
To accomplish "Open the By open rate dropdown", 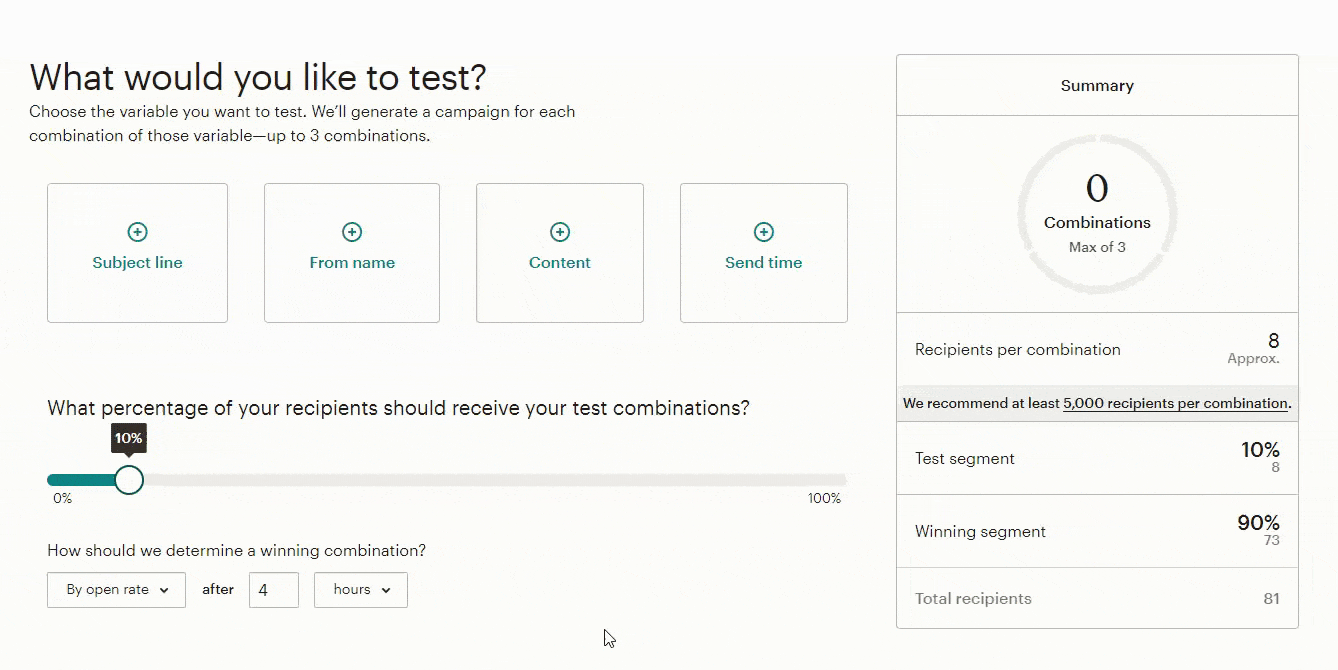I will (x=116, y=590).
